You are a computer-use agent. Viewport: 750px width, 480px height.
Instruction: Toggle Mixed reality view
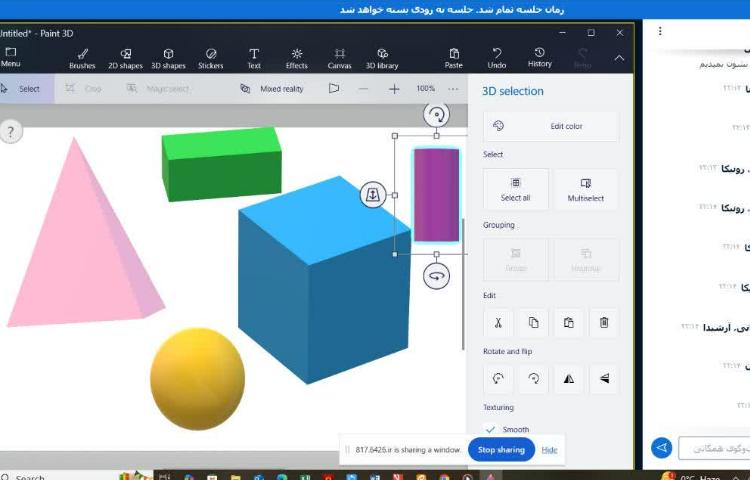tap(271, 89)
